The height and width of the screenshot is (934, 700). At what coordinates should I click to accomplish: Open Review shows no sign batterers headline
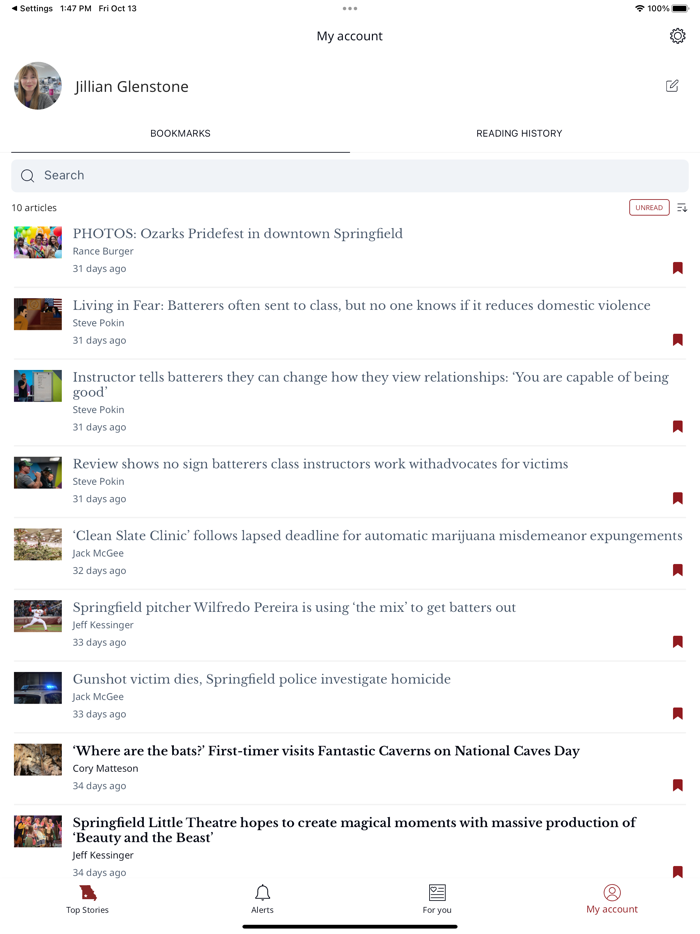point(321,463)
